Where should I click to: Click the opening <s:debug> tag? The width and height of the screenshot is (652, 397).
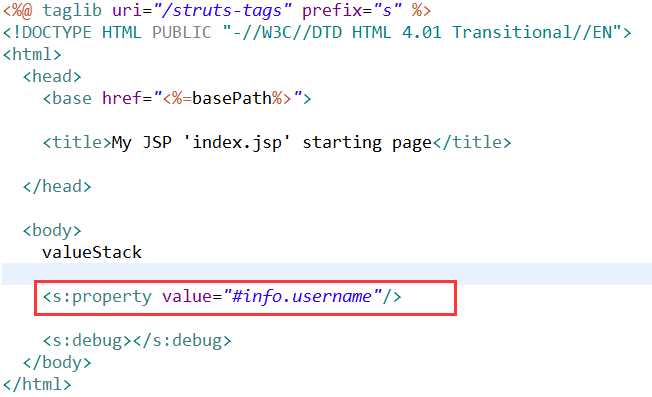87,341
